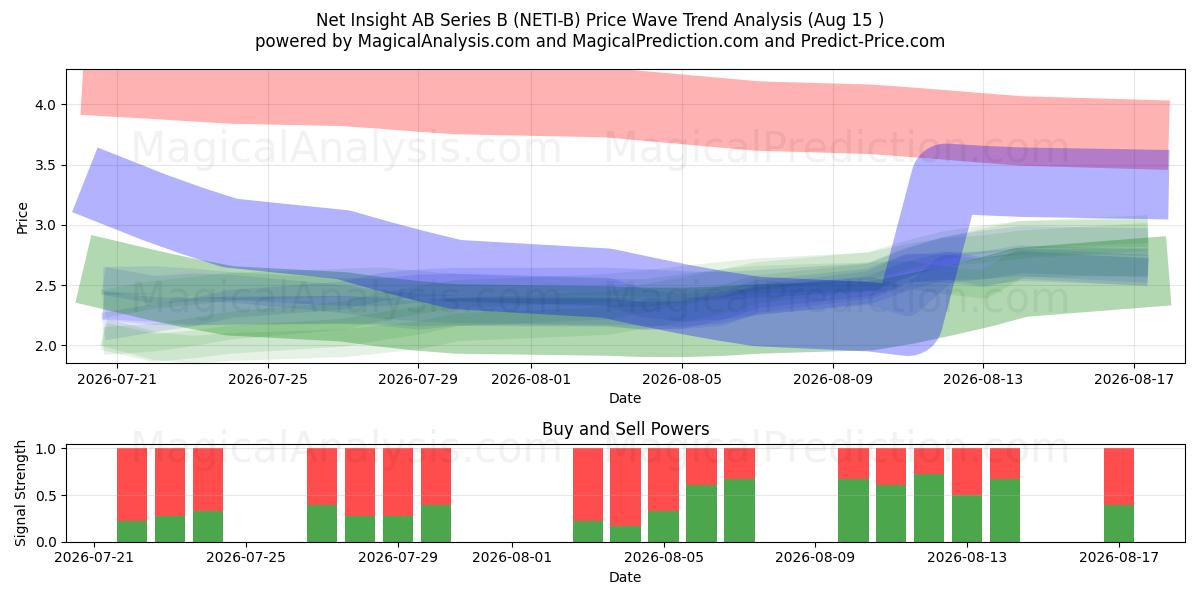Click the 'Date' label under the price chart
1200x600 pixels.
click(625, 398)
